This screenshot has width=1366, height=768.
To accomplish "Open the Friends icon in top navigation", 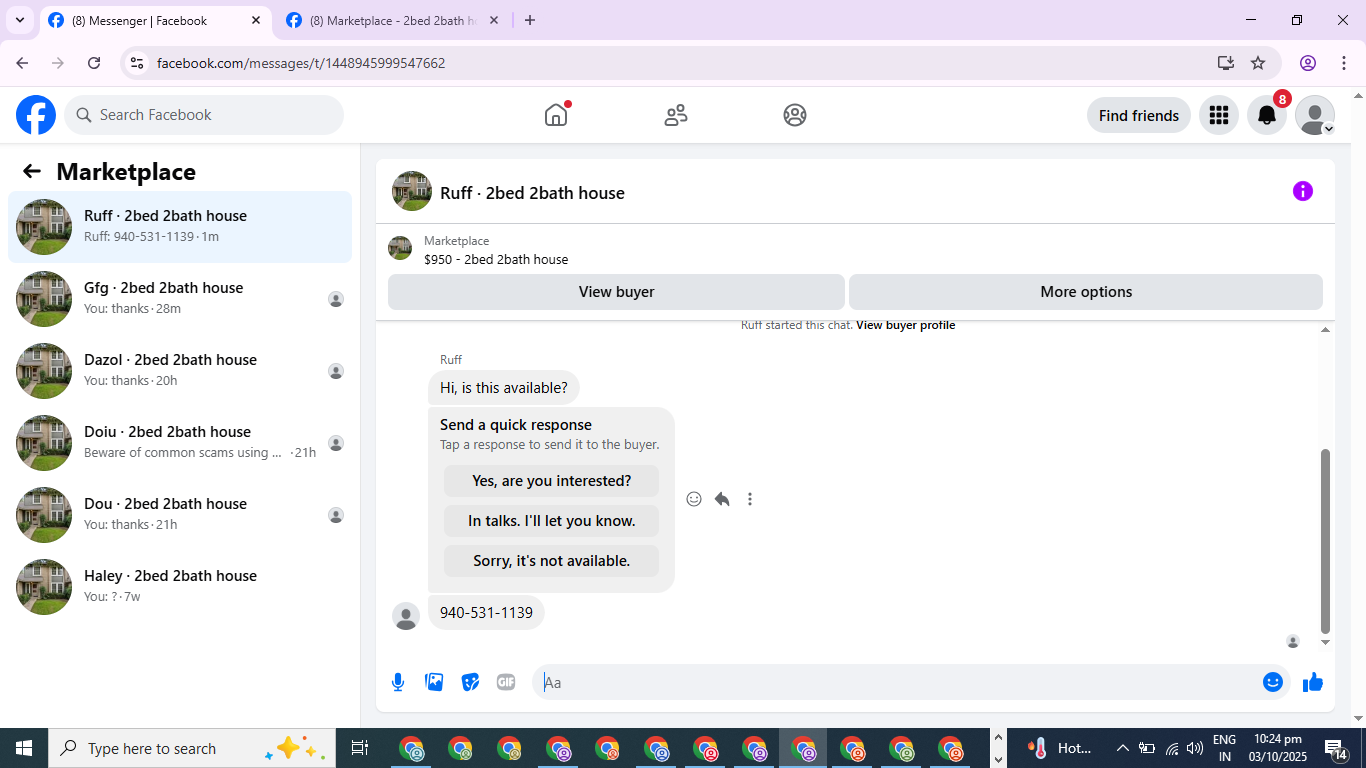I will (x=676, y=115).
